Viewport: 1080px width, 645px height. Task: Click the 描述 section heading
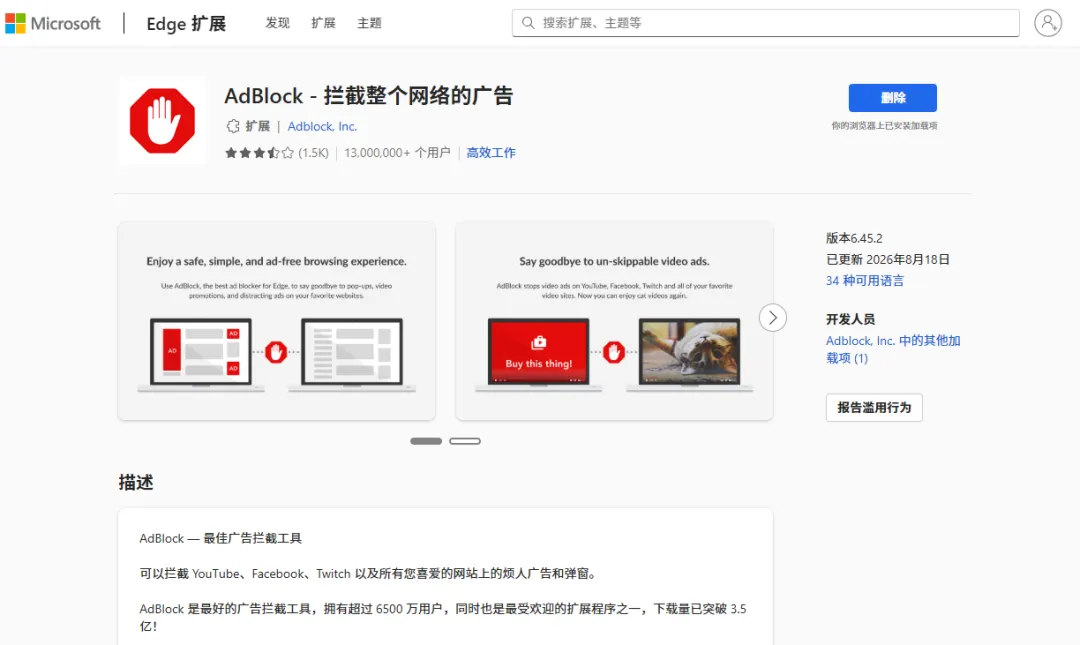tap(136, 482)
